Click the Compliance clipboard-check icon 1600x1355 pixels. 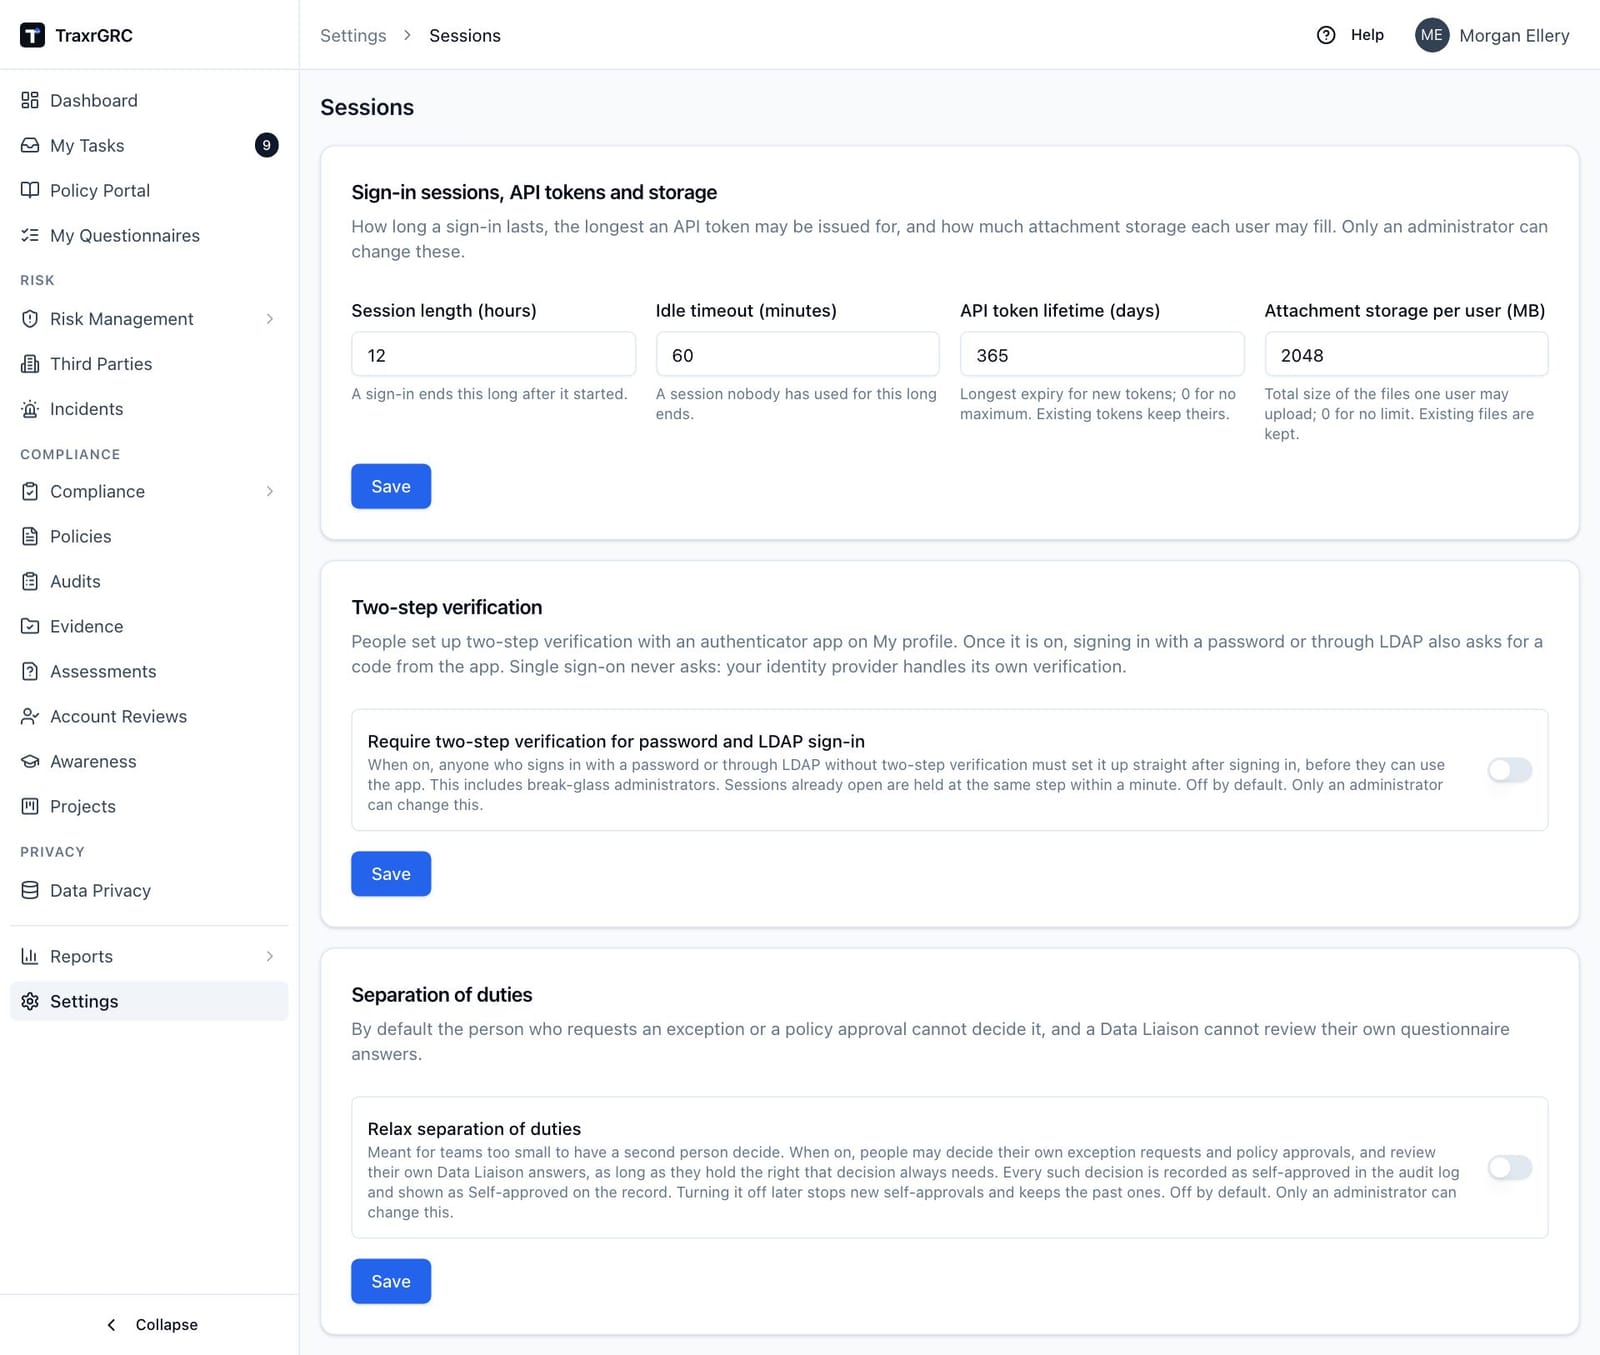click(30, 491)
